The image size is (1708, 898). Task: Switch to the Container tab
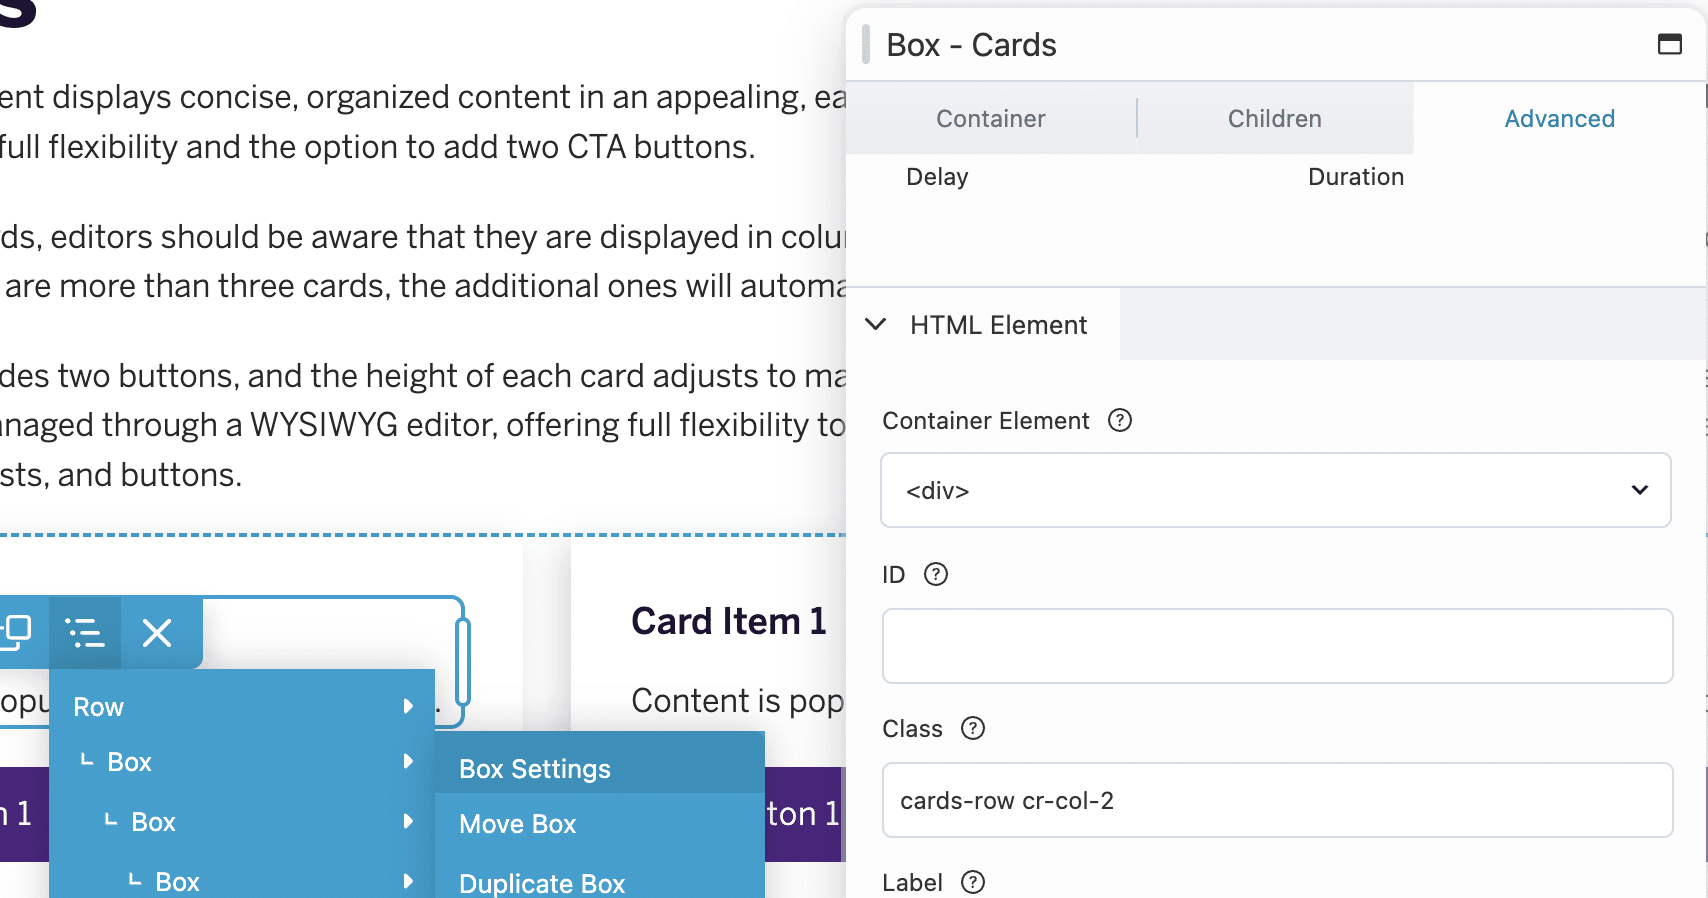coord(990,119)
